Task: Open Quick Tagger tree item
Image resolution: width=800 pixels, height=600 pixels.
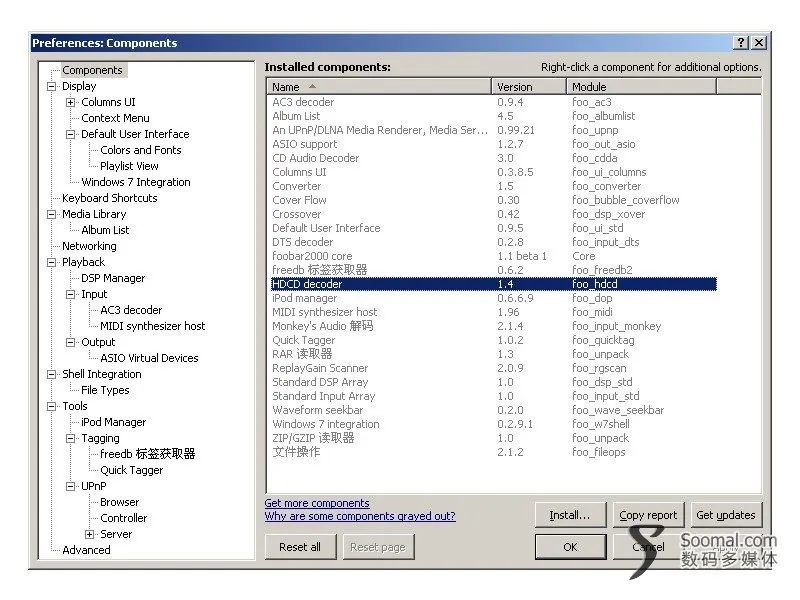Action: (132, 470)
